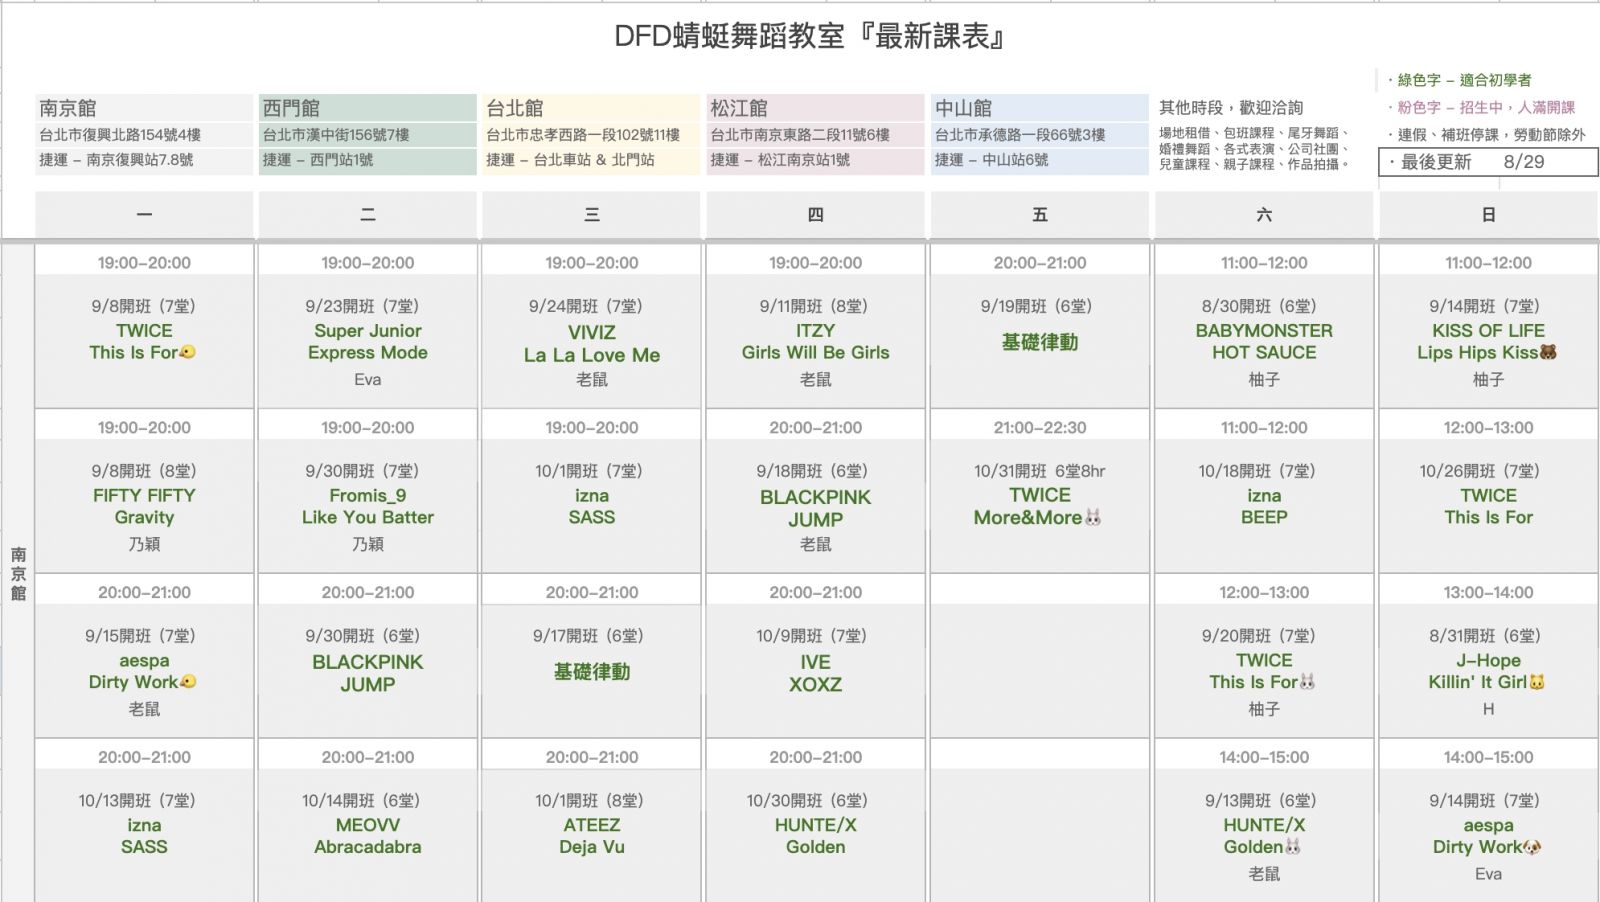1600x902 pixels.
Task: Click the bear emoji after Lips Hips Kiss
Action: [x=1548, y=352]
